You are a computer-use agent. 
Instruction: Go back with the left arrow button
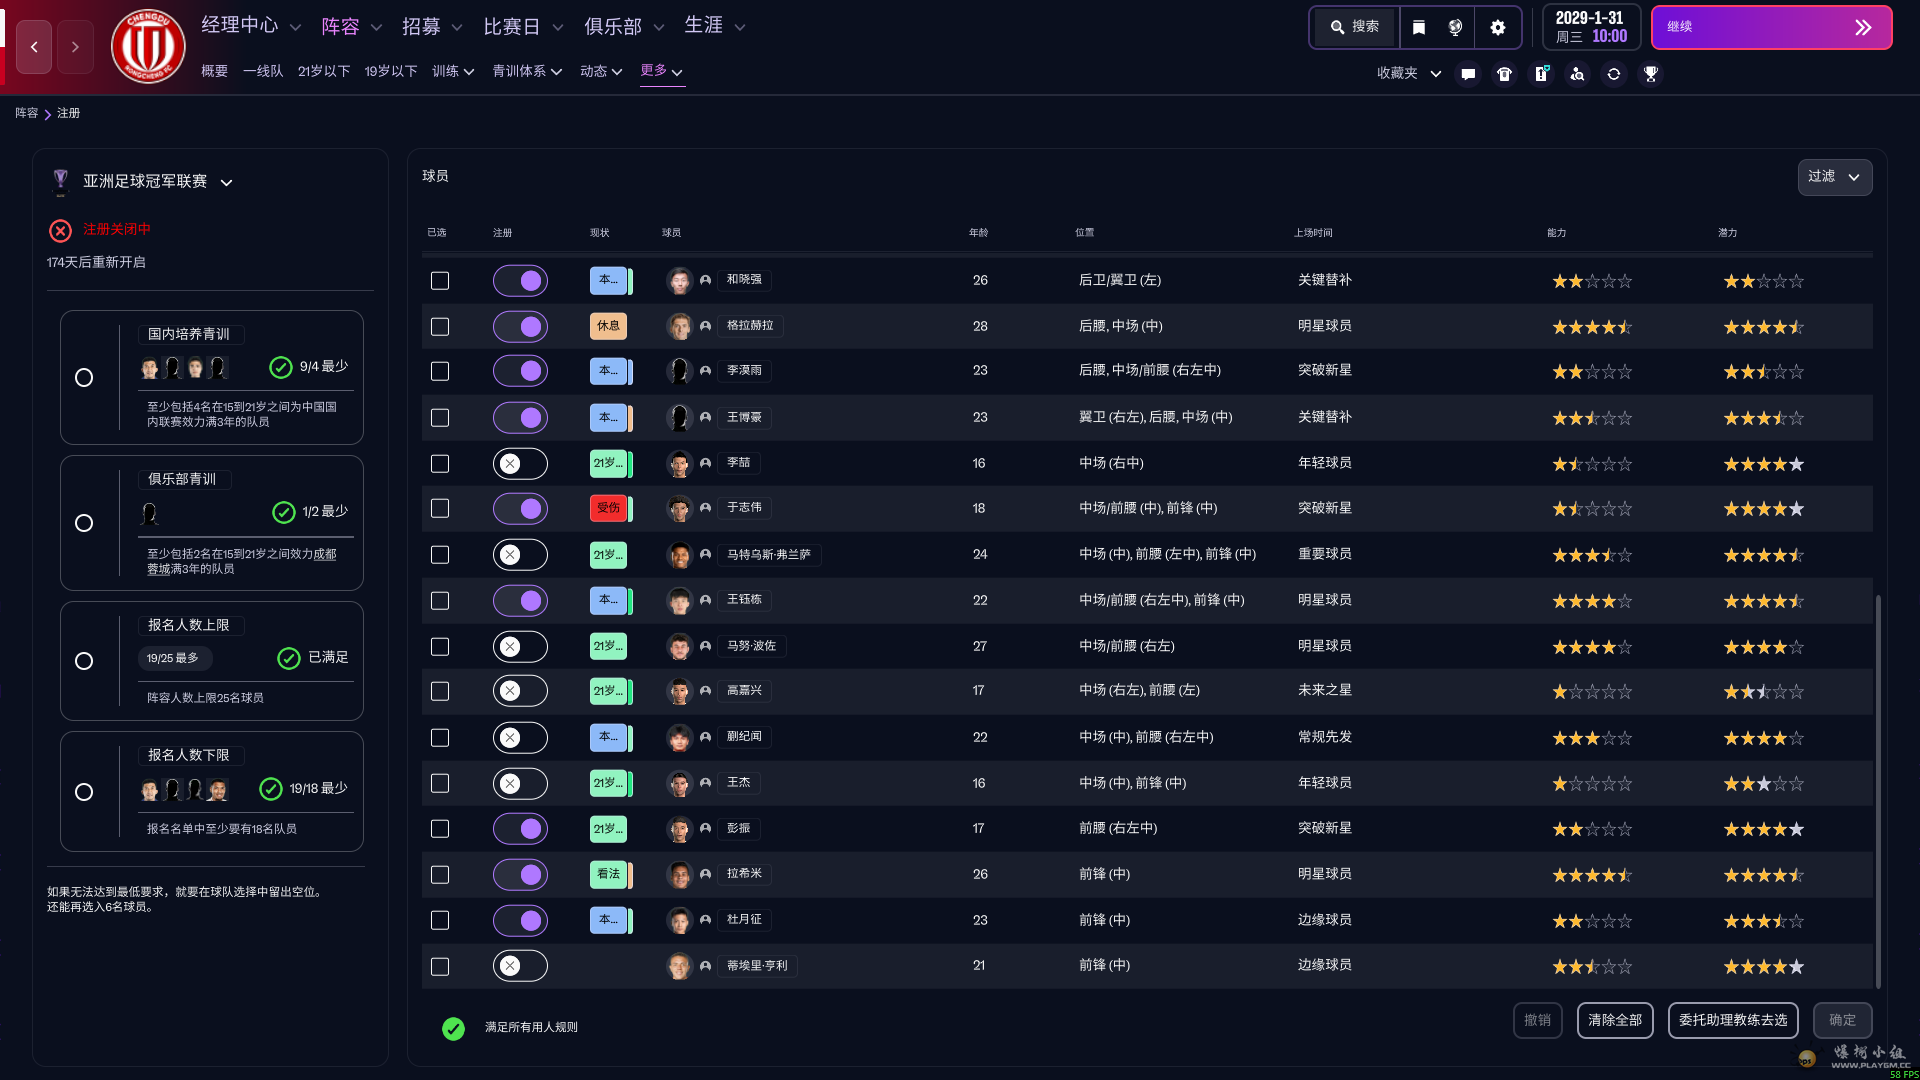click(x=34, y=47)
